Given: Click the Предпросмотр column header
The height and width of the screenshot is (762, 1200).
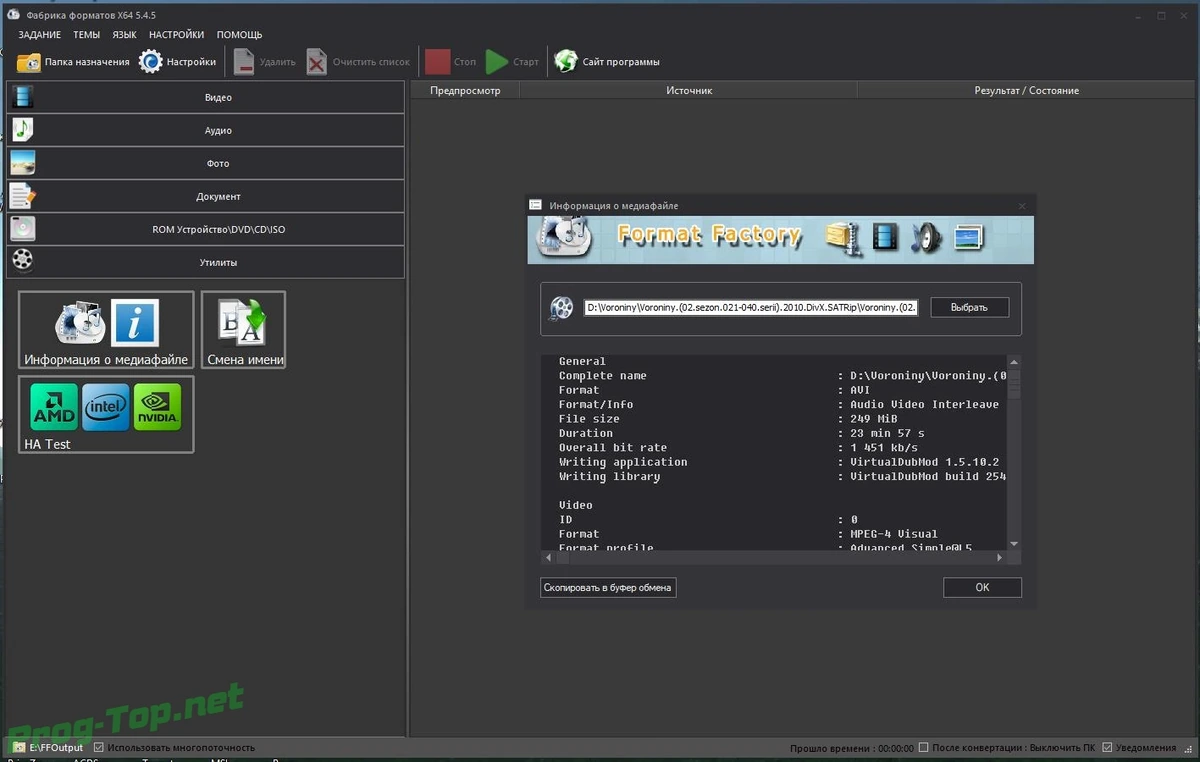Looking at the screenshot, I should tap(465, 90).
